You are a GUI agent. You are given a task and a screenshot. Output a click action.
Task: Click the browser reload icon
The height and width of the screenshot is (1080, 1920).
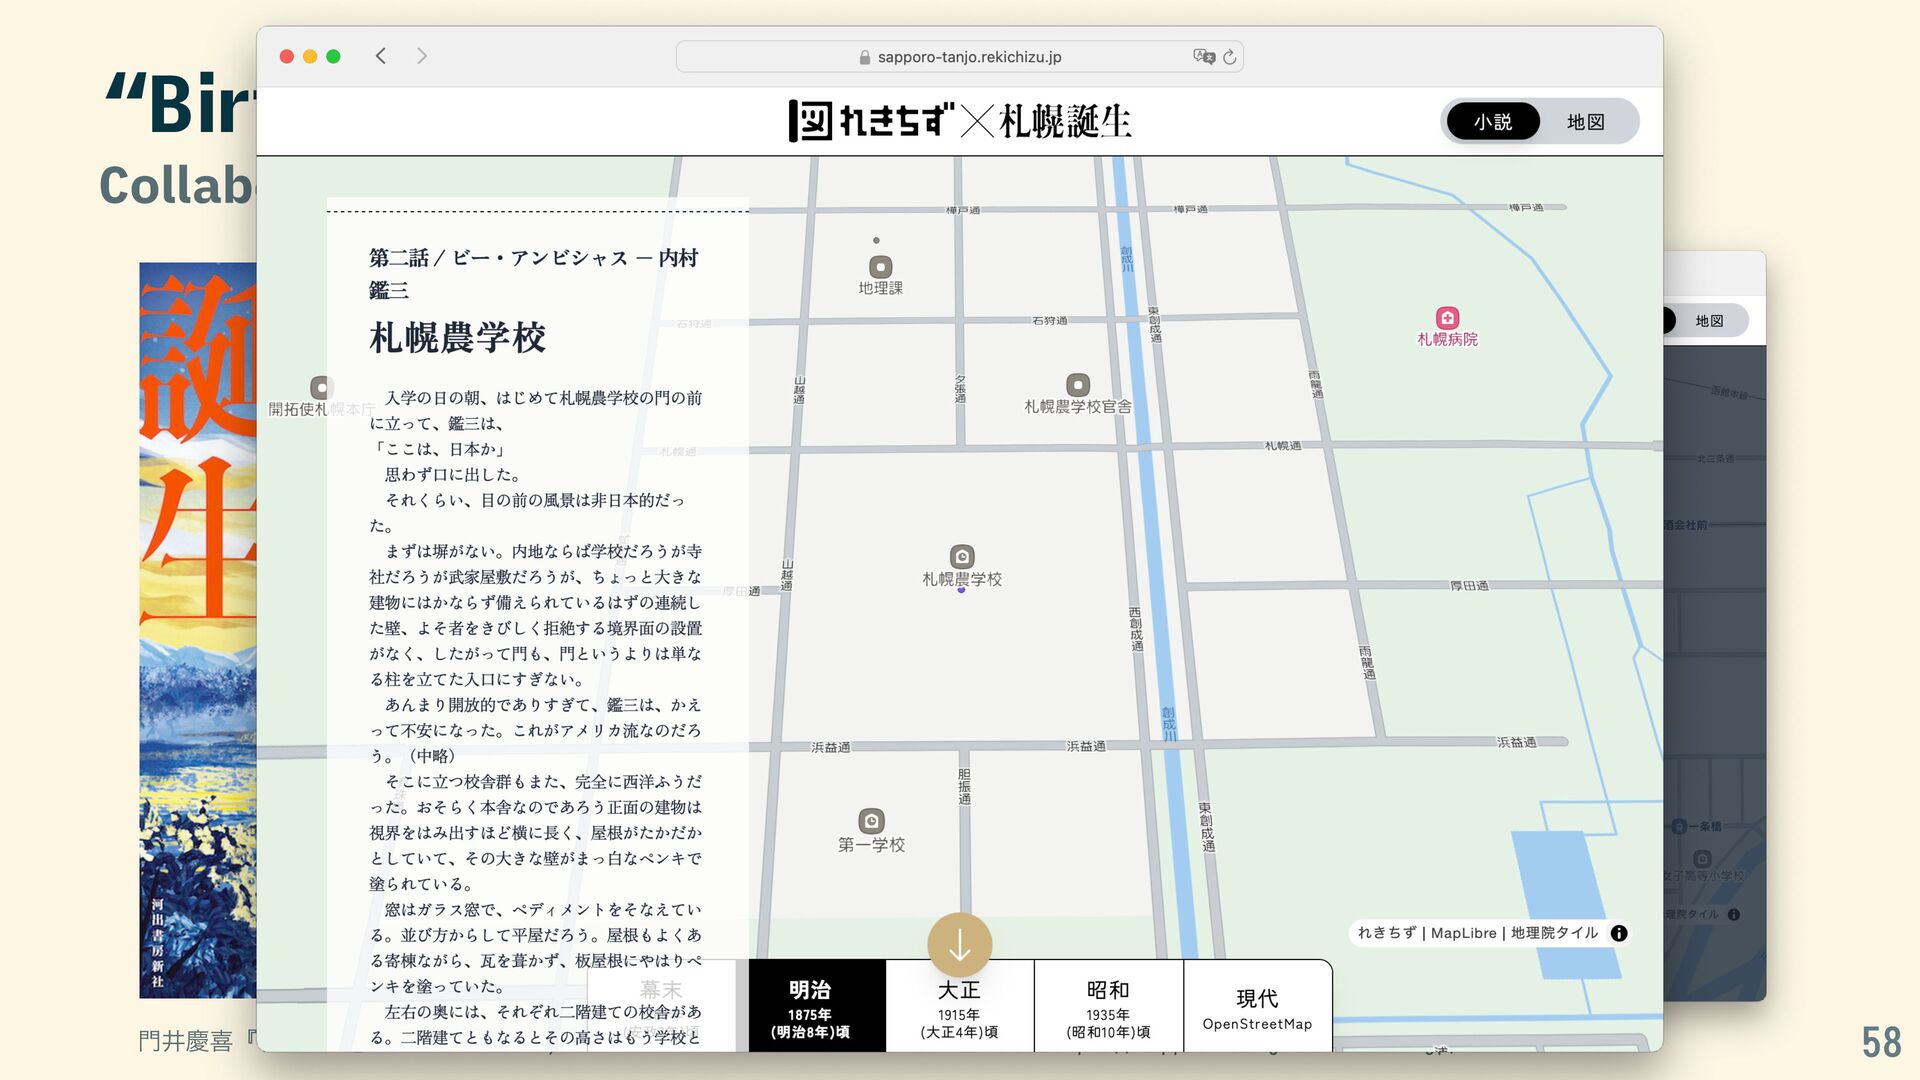1229,57
